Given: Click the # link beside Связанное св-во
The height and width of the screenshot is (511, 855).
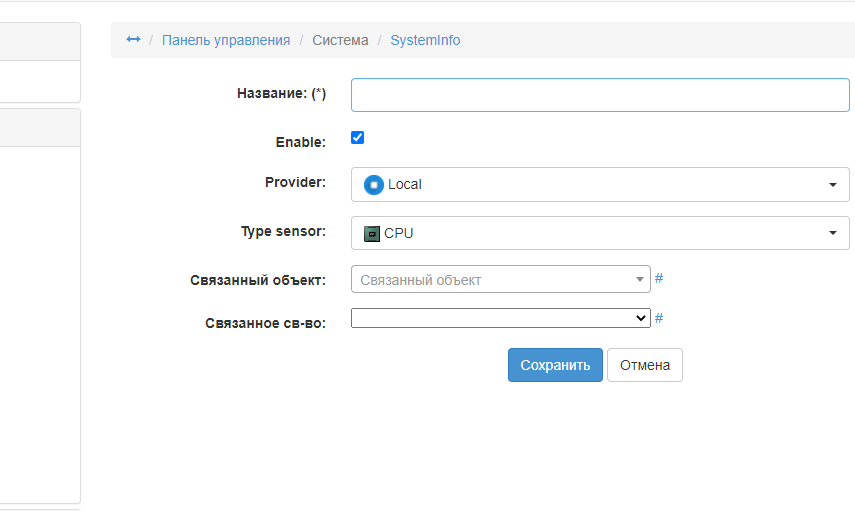Looking at the screenshot, I should (x=659, y=318).
